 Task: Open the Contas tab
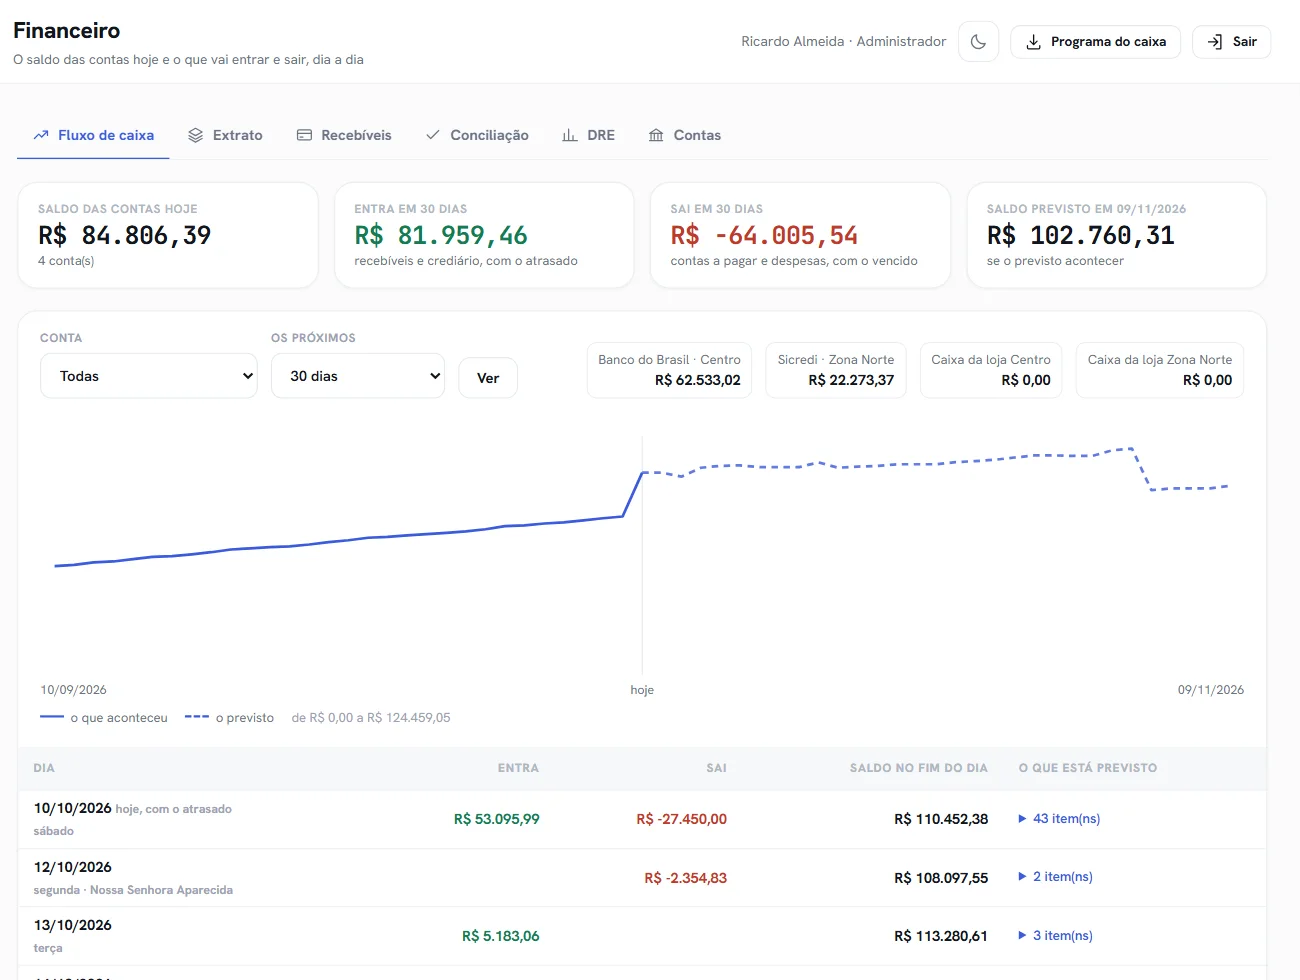(x=685, y=135)
